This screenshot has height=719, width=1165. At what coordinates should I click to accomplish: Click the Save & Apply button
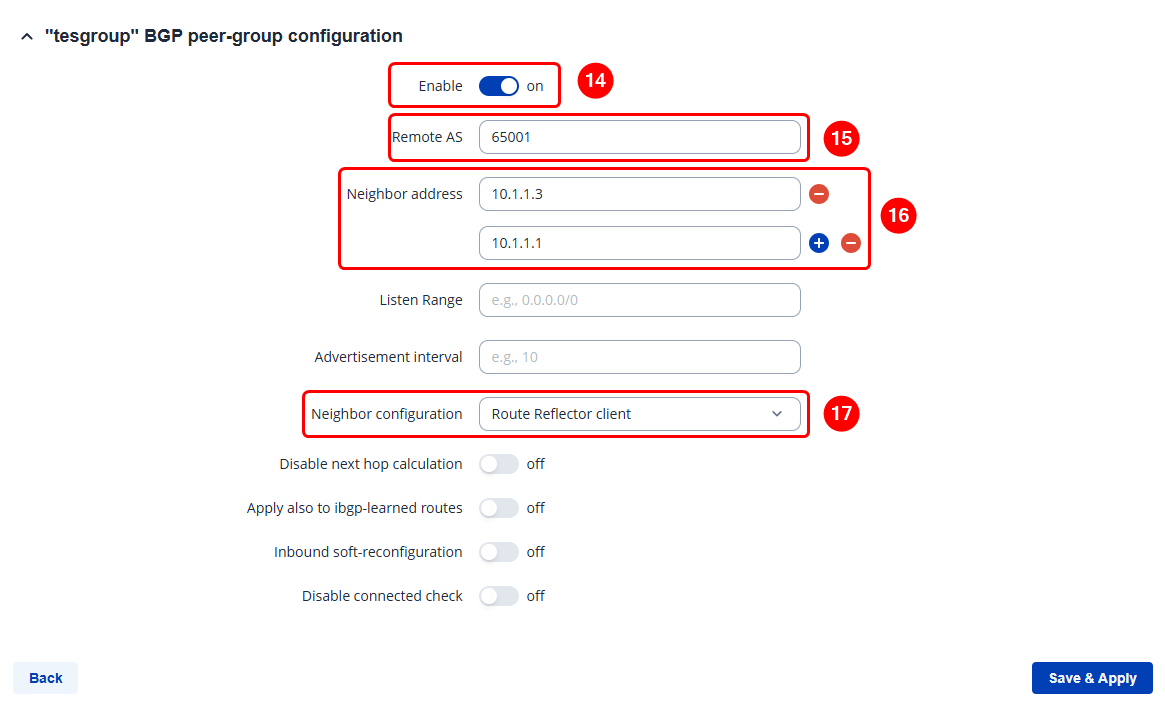pyautogui.click(x=1092, y=678)
